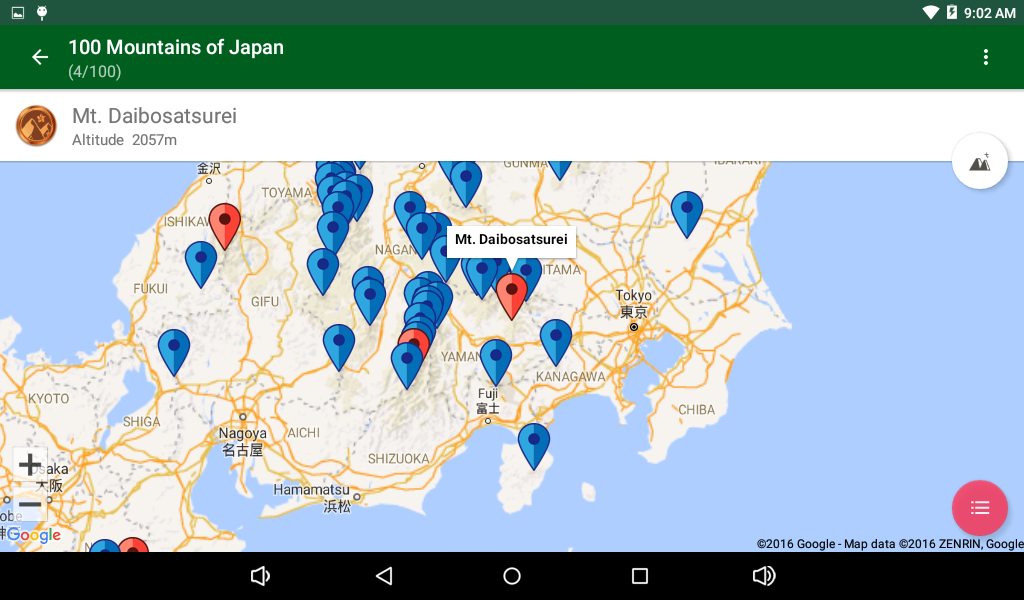Tap the (4/100) progress count
Screen dimensions: 1024x600
tap(95, 71)
